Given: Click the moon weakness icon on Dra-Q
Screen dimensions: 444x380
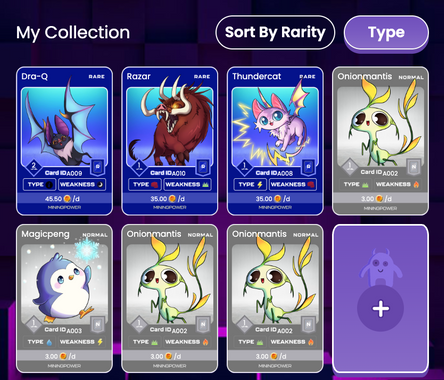Looking at the screenshot, I should pos(100,184).
